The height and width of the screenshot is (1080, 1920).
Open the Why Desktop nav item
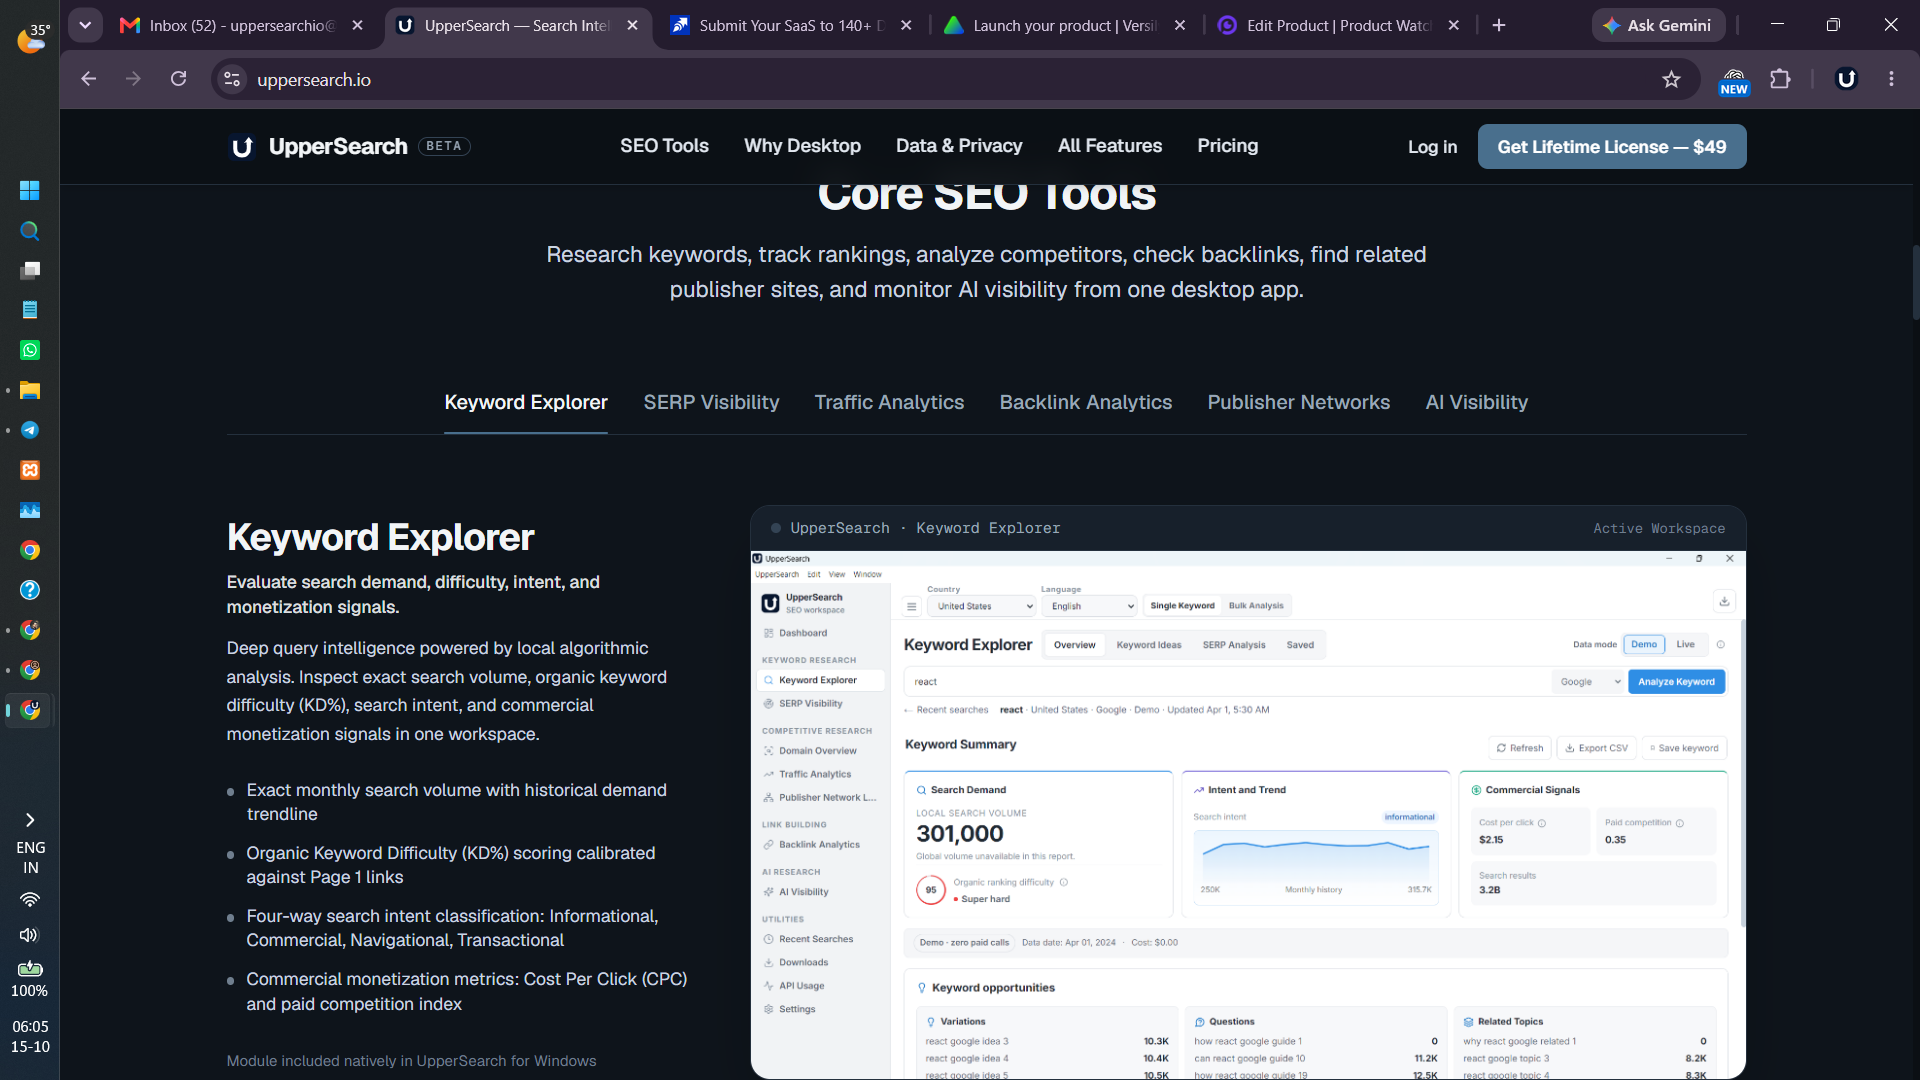point(802,146)
